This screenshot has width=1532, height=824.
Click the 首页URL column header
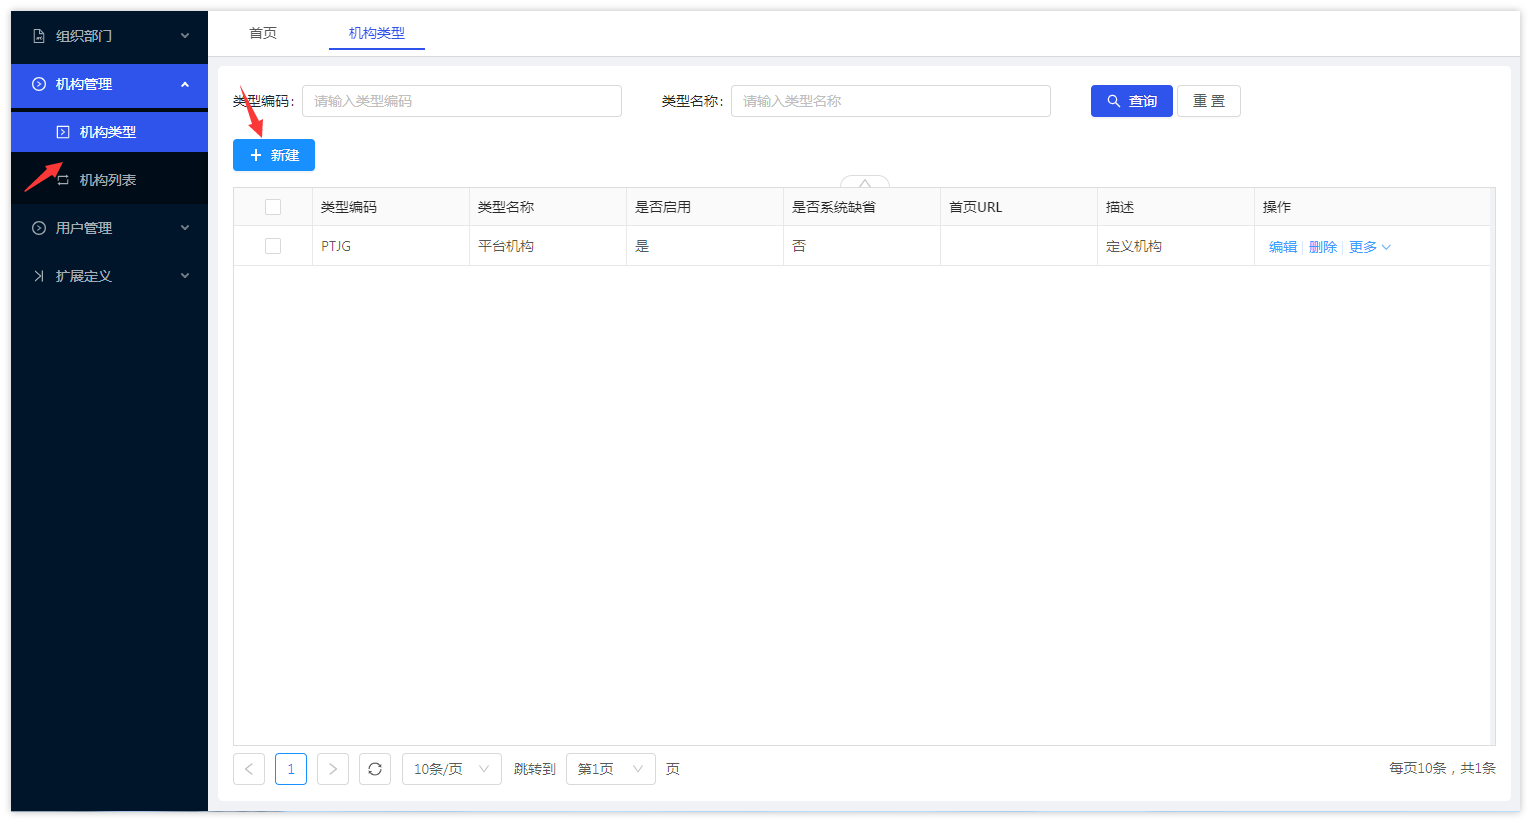pyautogui.click(x=1019, y=207)
